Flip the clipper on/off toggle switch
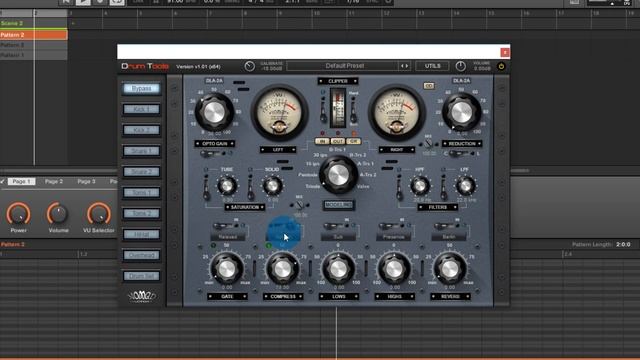The height and width of the screenshot is (360, 640). coord(323,111)
